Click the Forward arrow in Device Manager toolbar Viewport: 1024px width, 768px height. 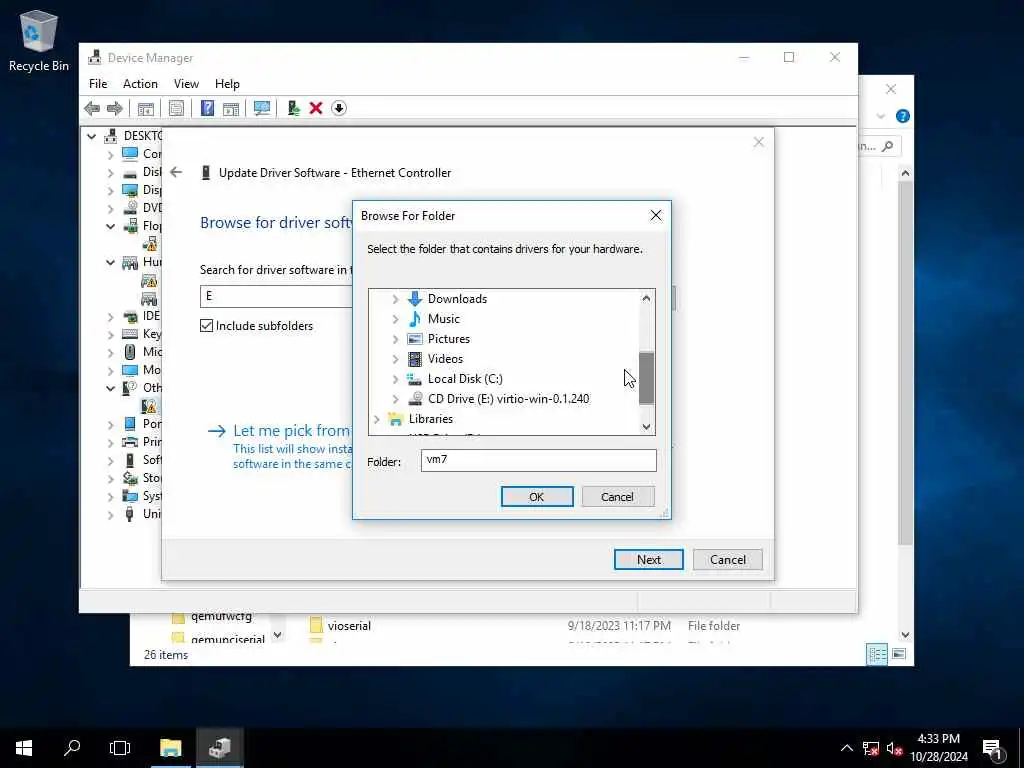coord(114,108)
